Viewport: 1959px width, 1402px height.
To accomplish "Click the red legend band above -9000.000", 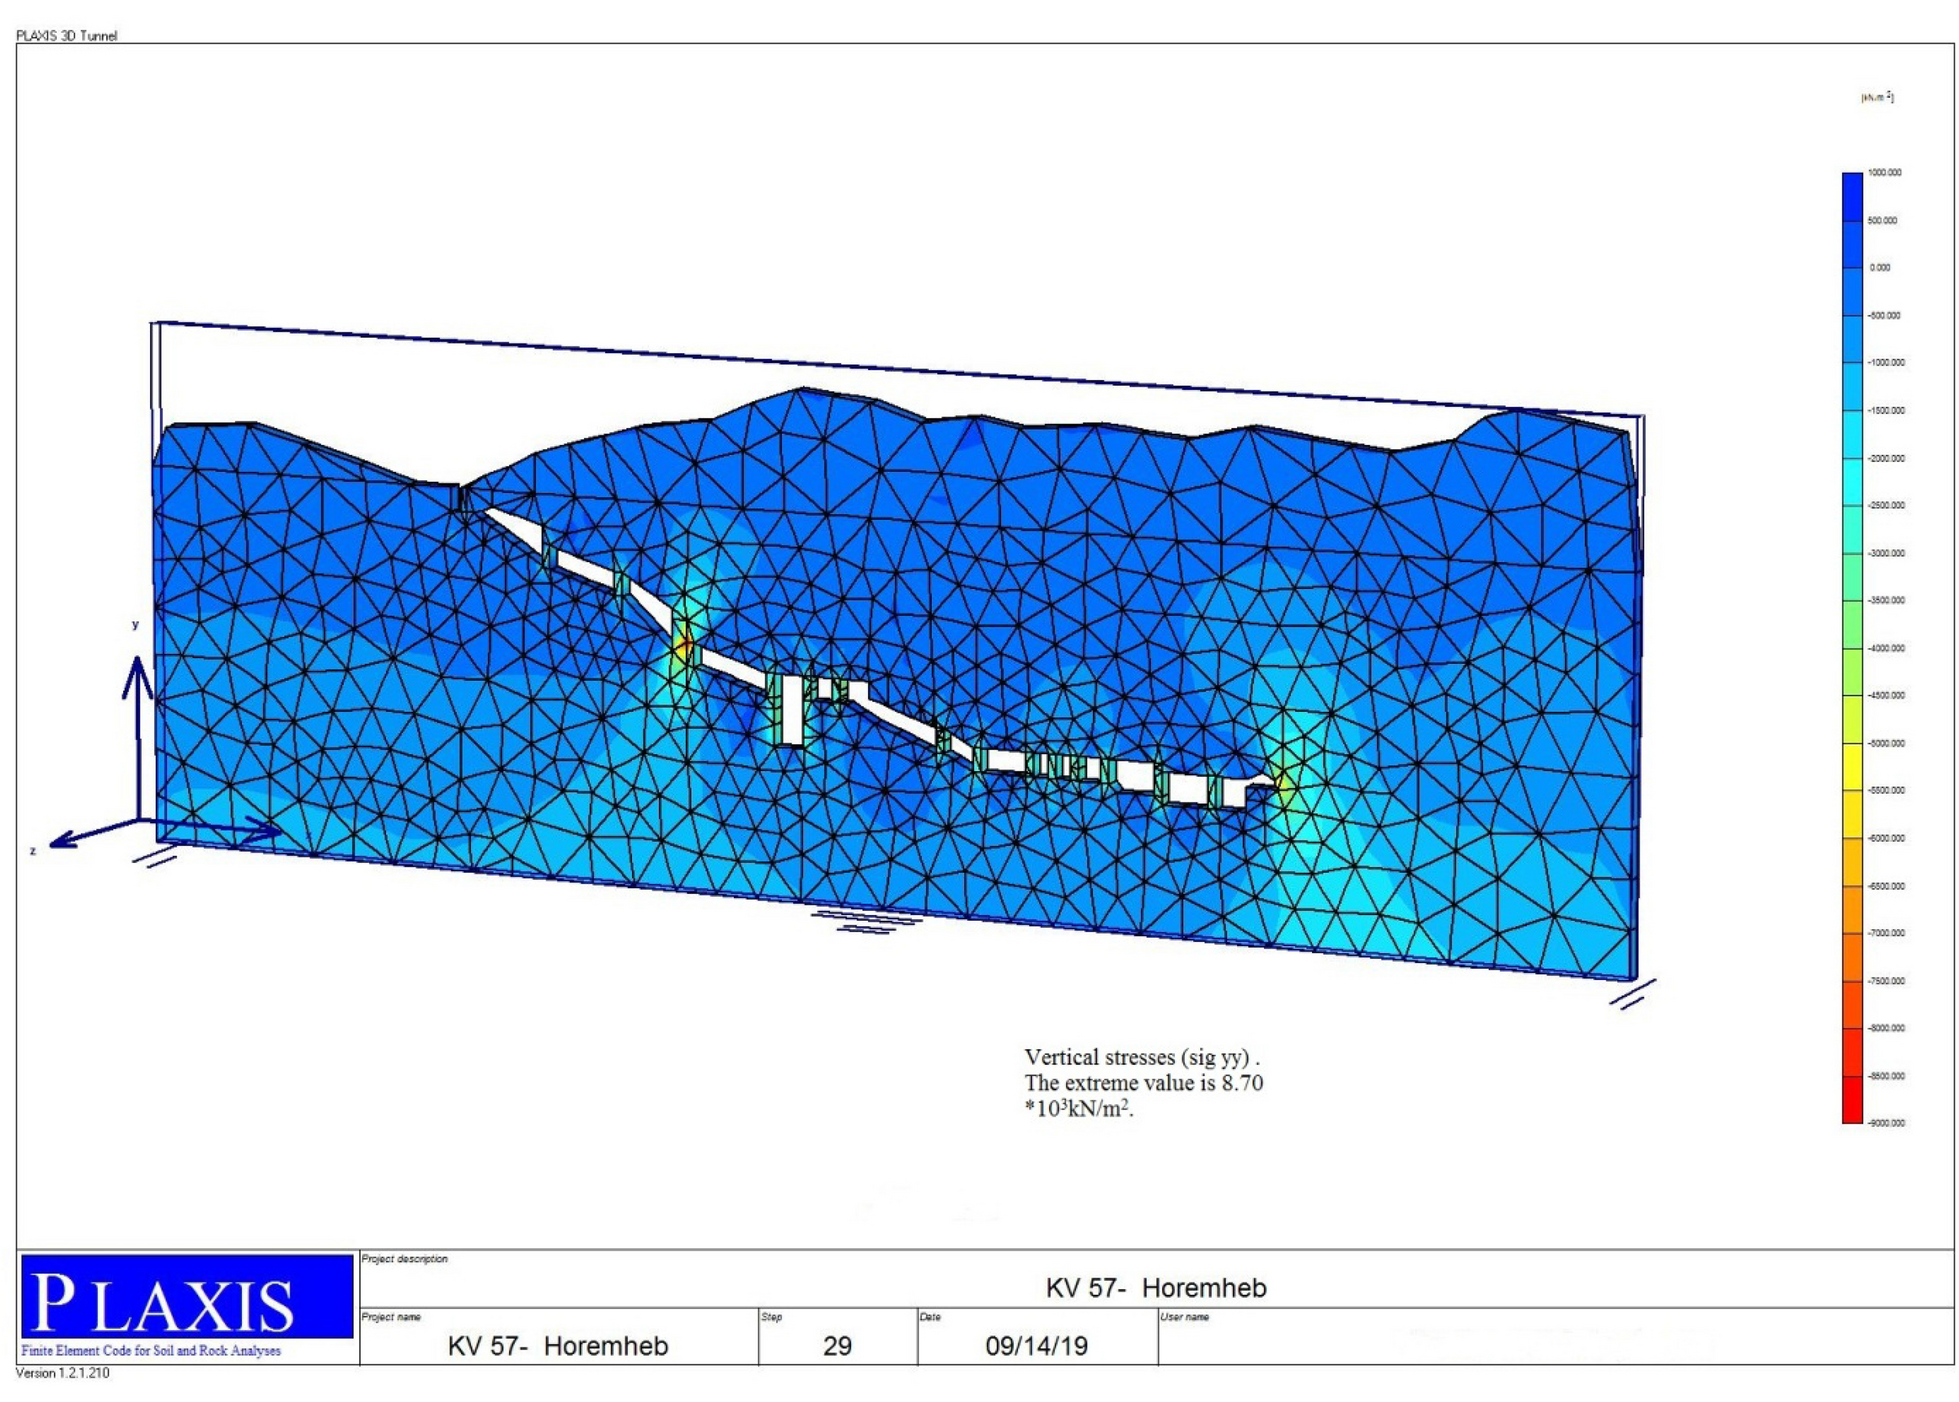I will click(1852, 1100).
